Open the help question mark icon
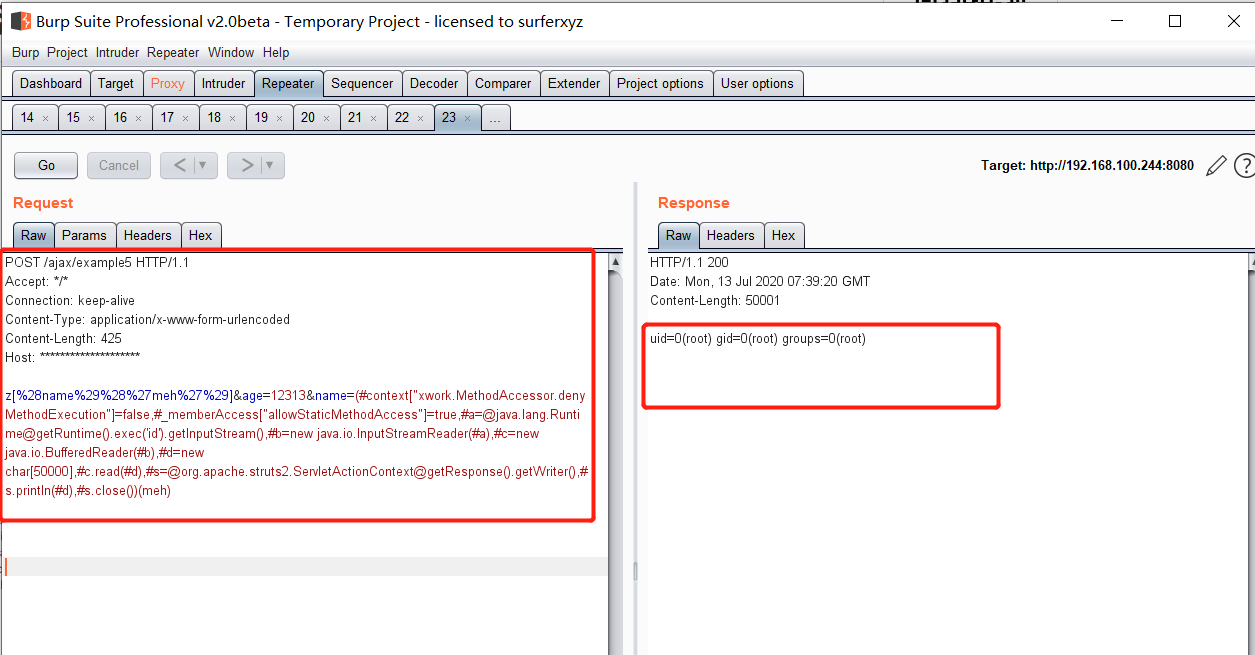The image size is (1255, 655). pyautogui.click(x=1245, y=166)
